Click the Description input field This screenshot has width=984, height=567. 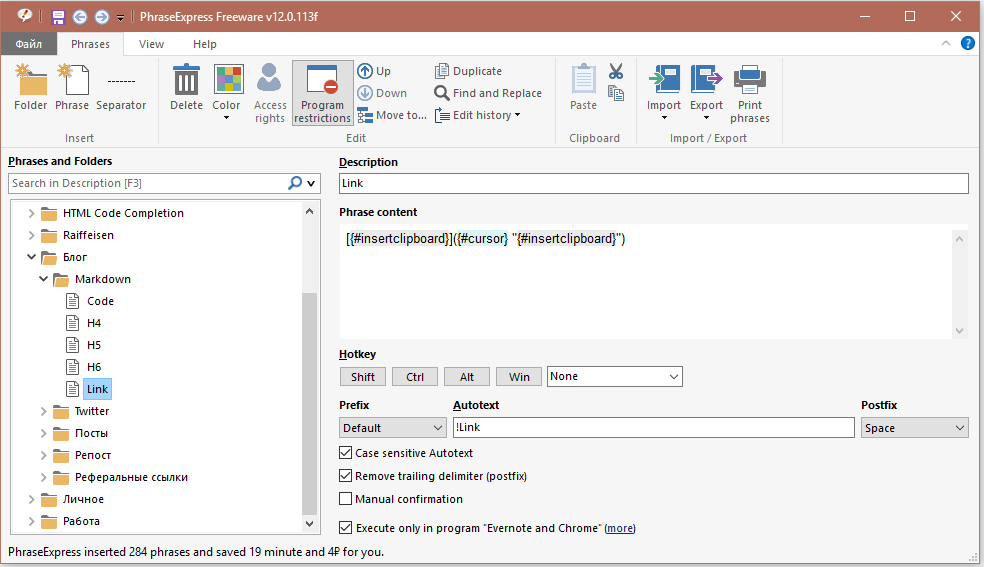click(x=653, y=183)
